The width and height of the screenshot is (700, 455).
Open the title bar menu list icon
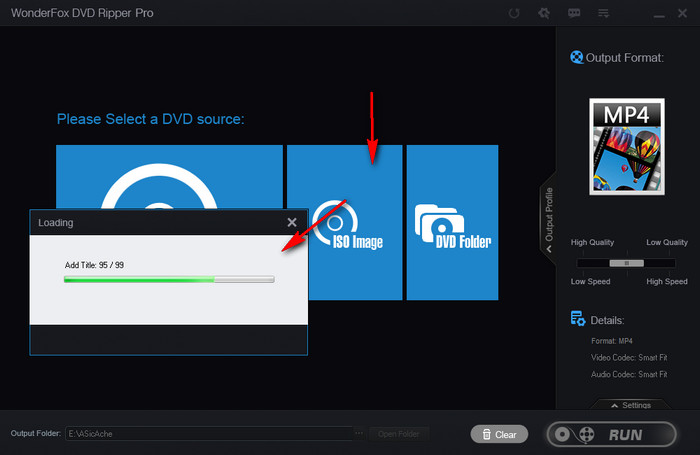[603, 14]
